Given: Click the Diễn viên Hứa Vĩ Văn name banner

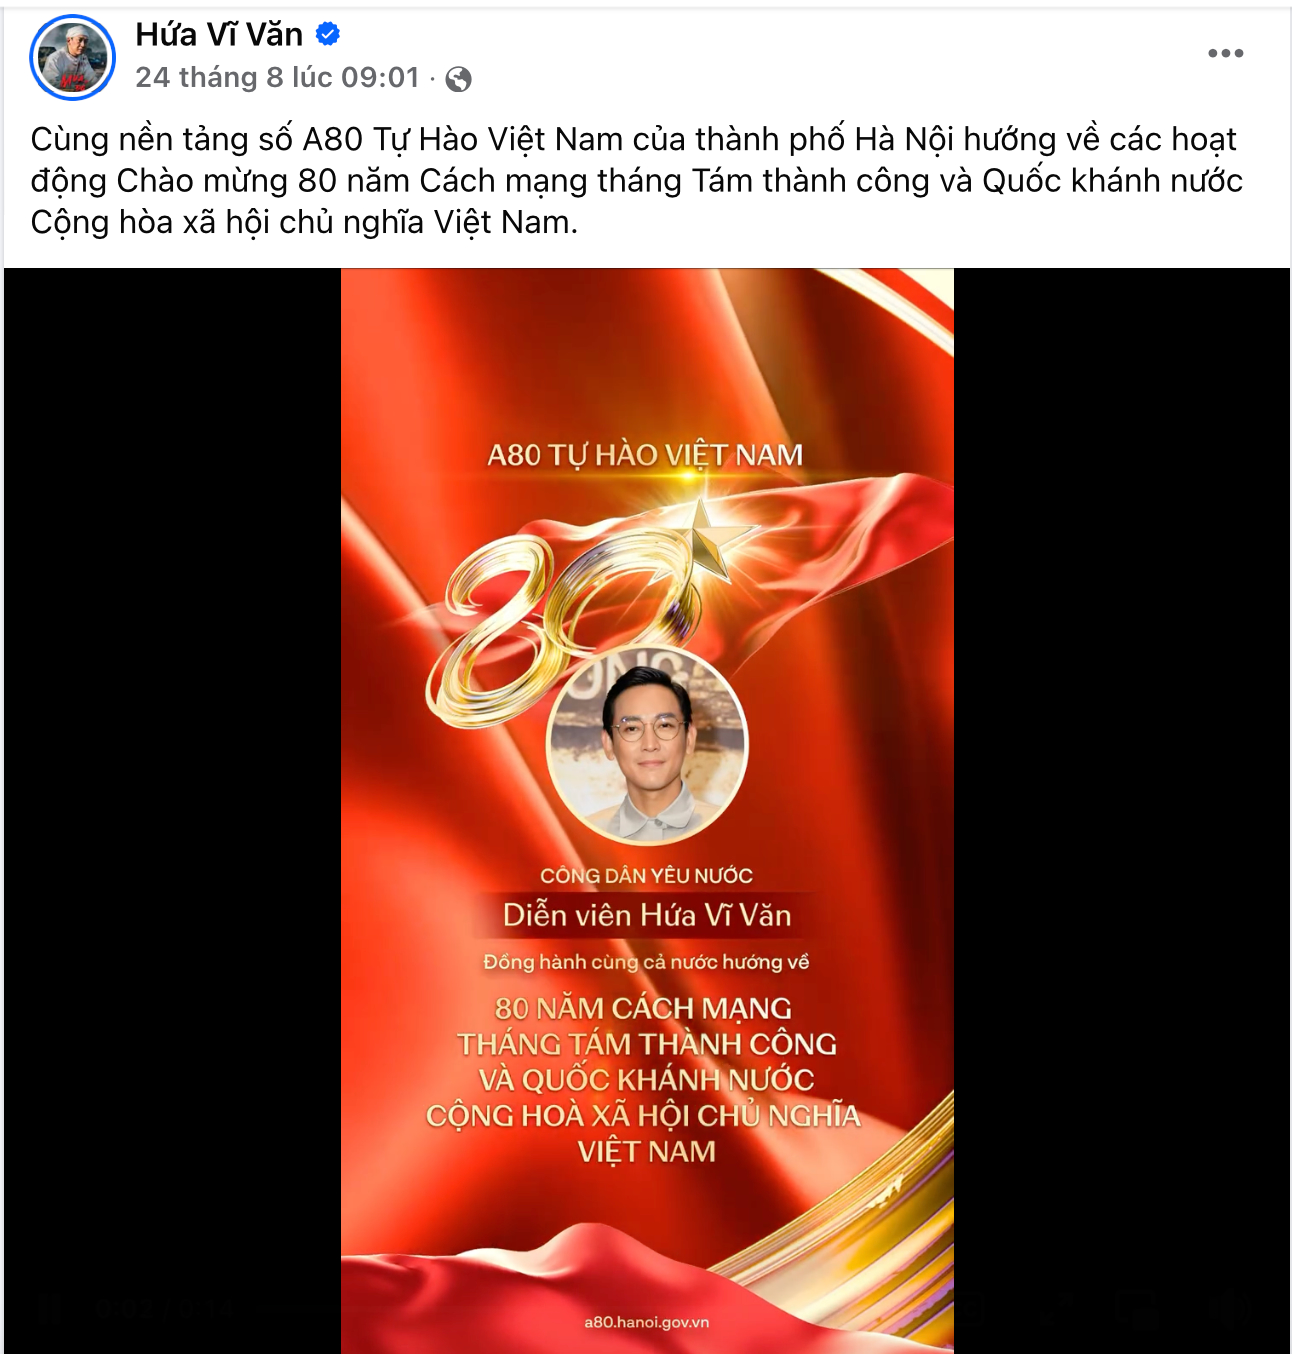Looking at the screenshot, I should tap(647, 915).
